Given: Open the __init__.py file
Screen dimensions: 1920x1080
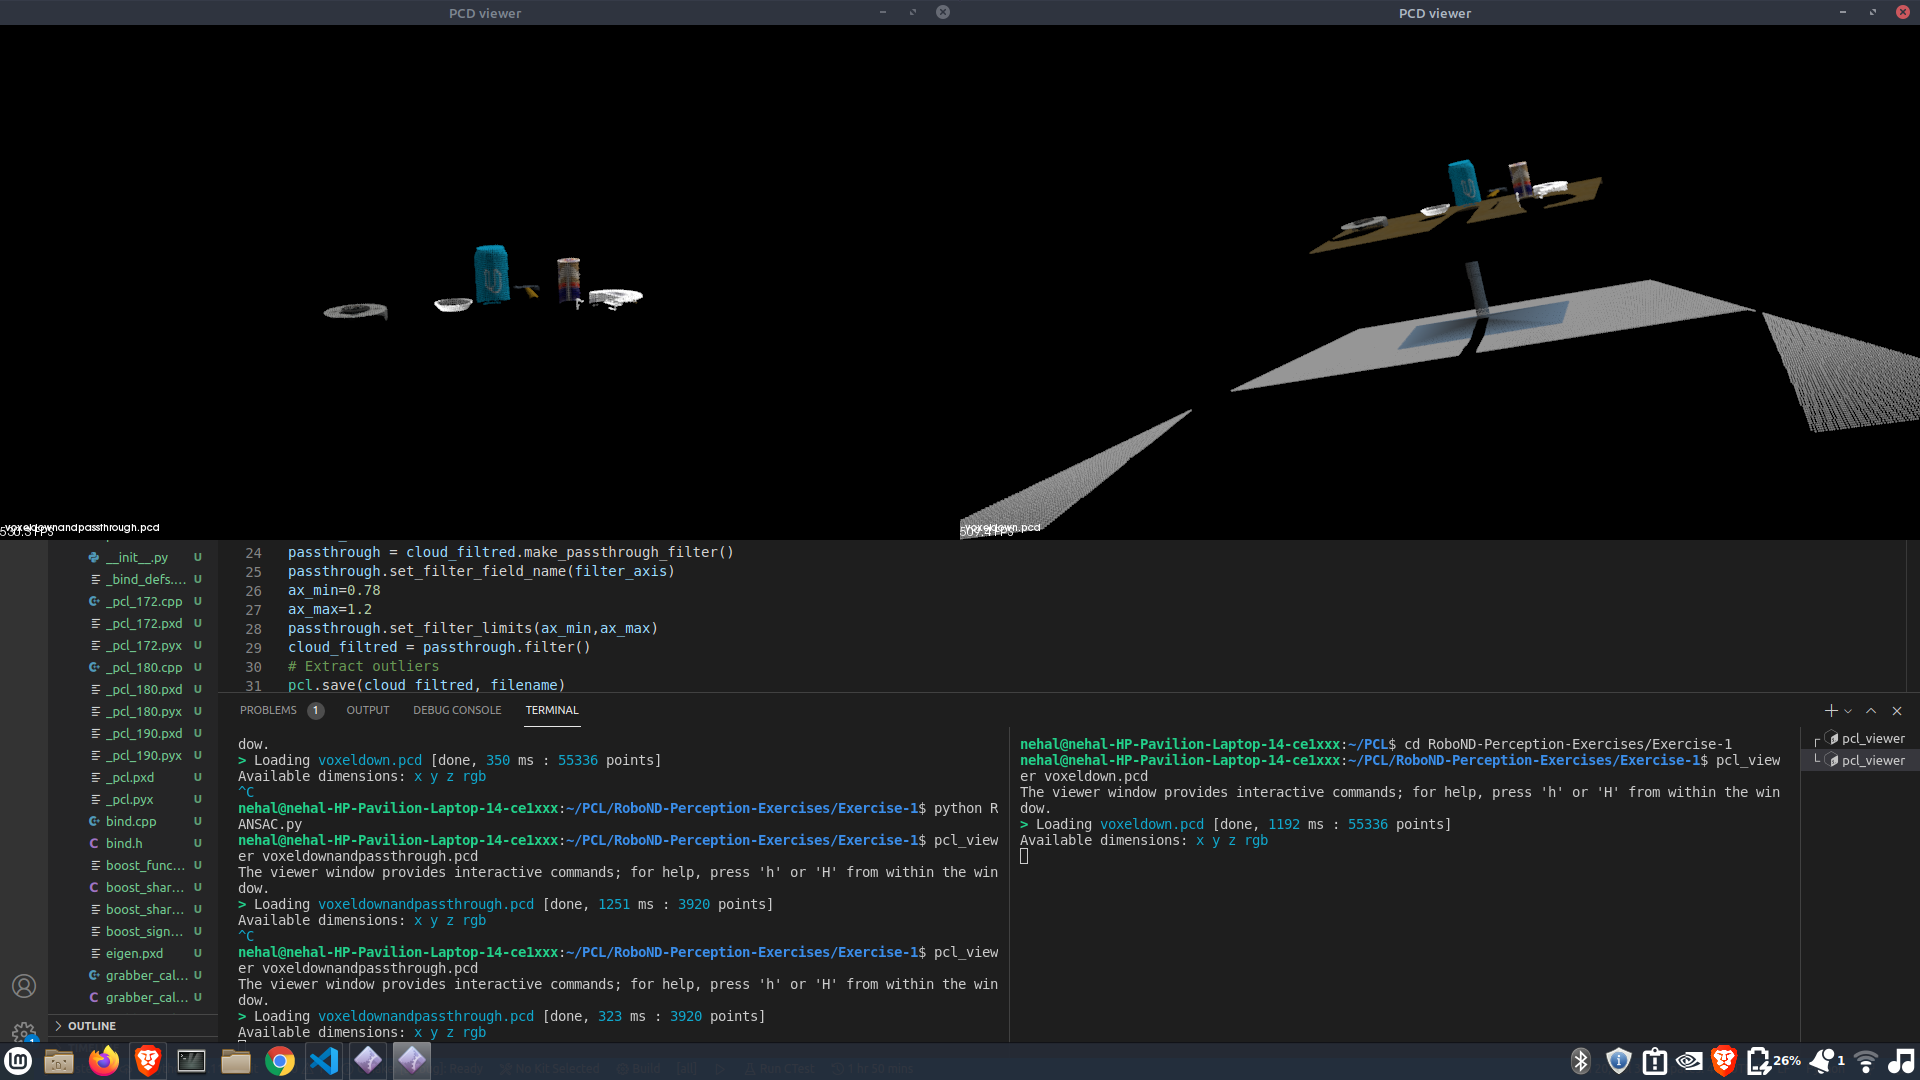Looking at the screenshot, I should coord(137,557).
